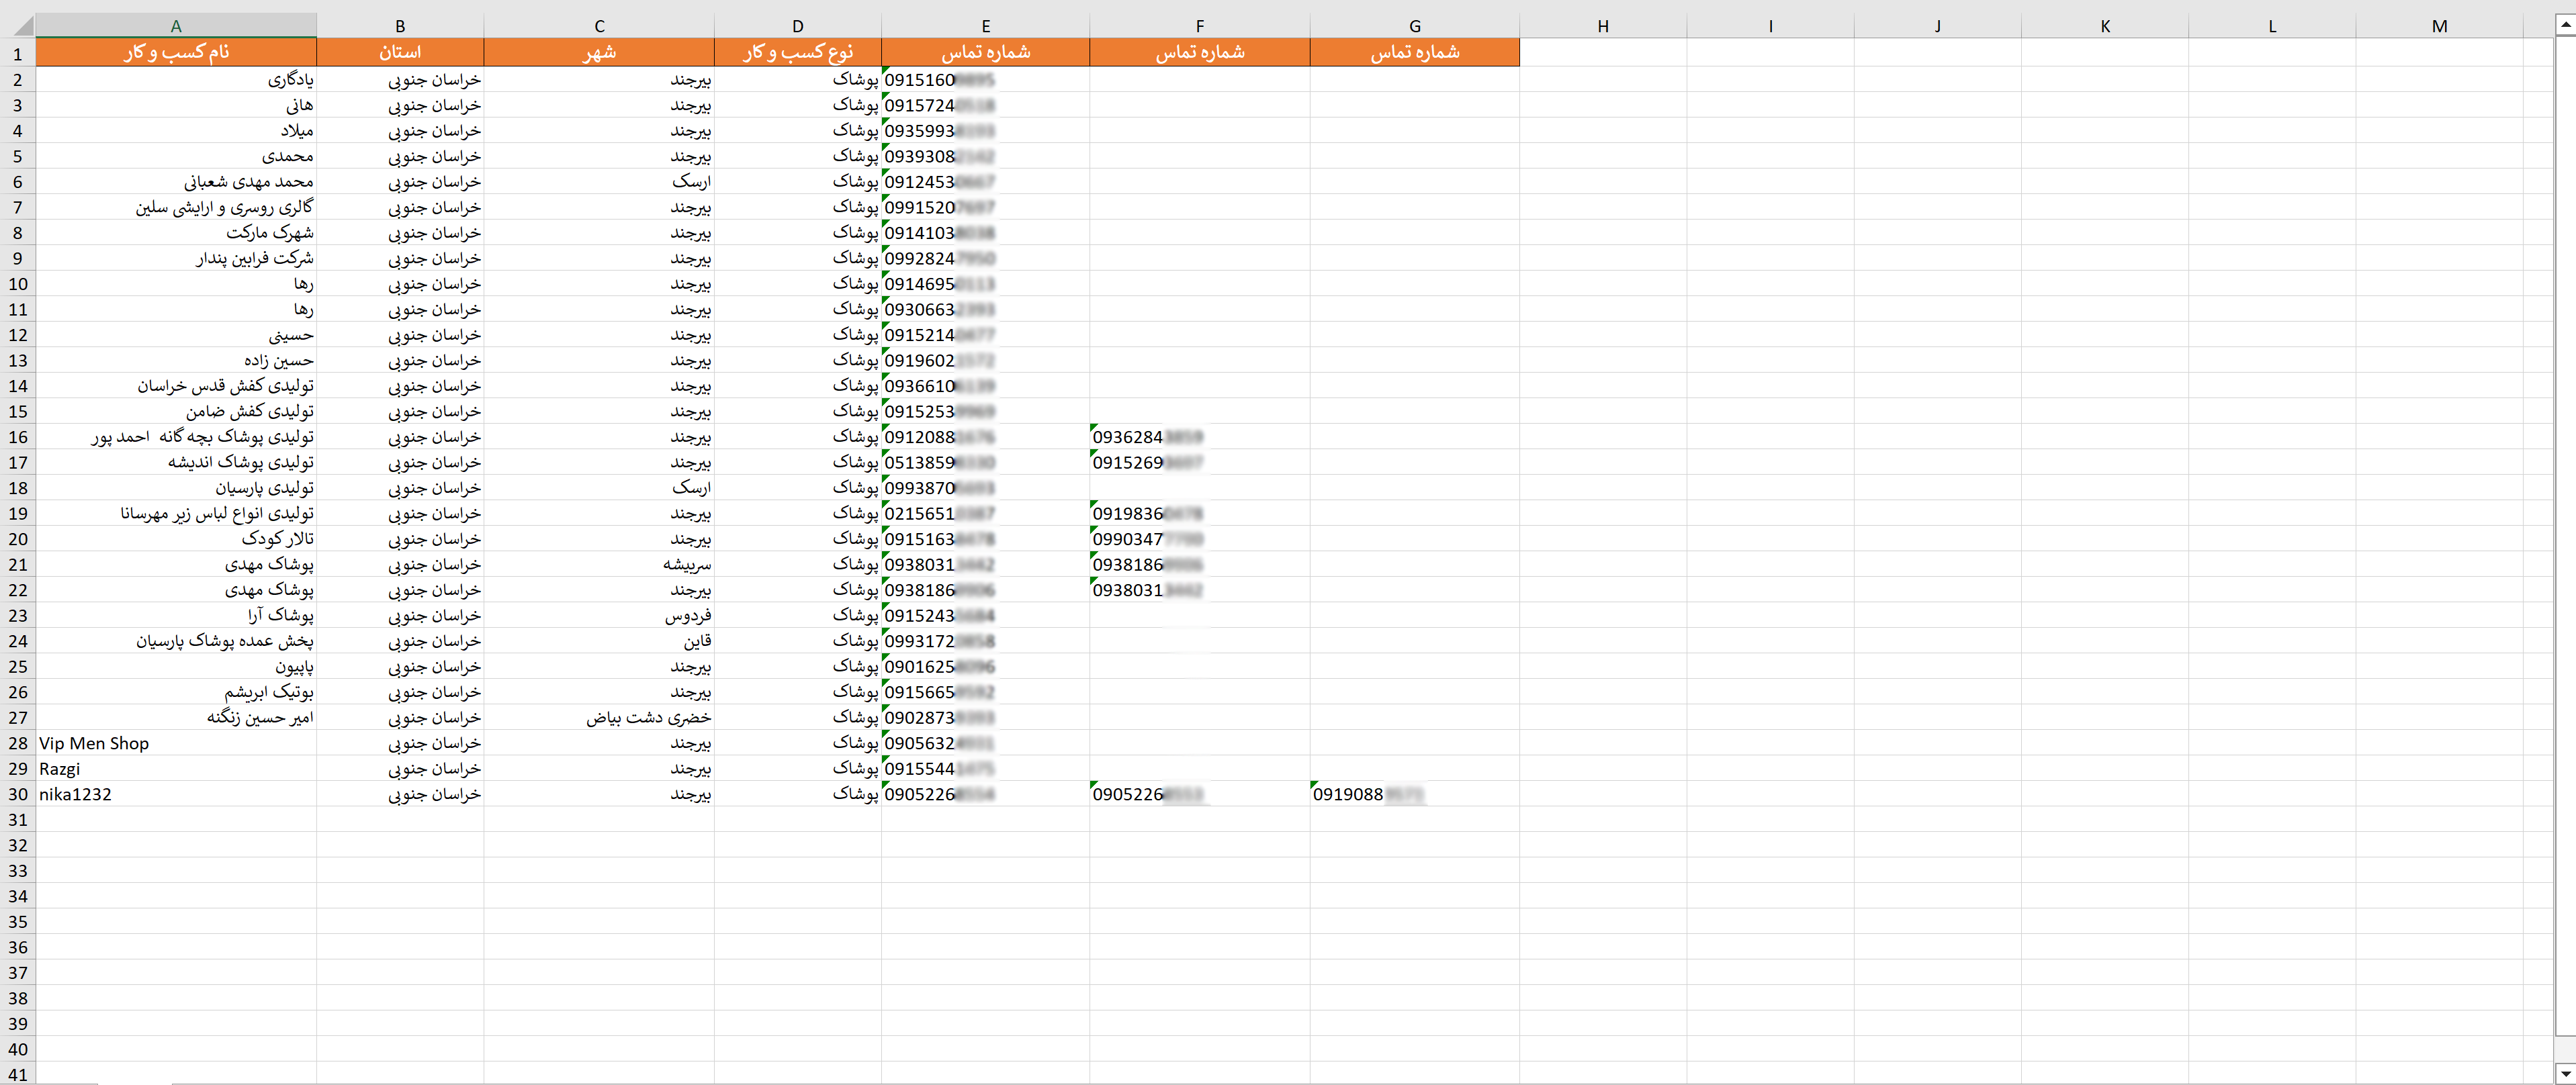Select cell 'تالار کودک'

[x=176, y=539]
